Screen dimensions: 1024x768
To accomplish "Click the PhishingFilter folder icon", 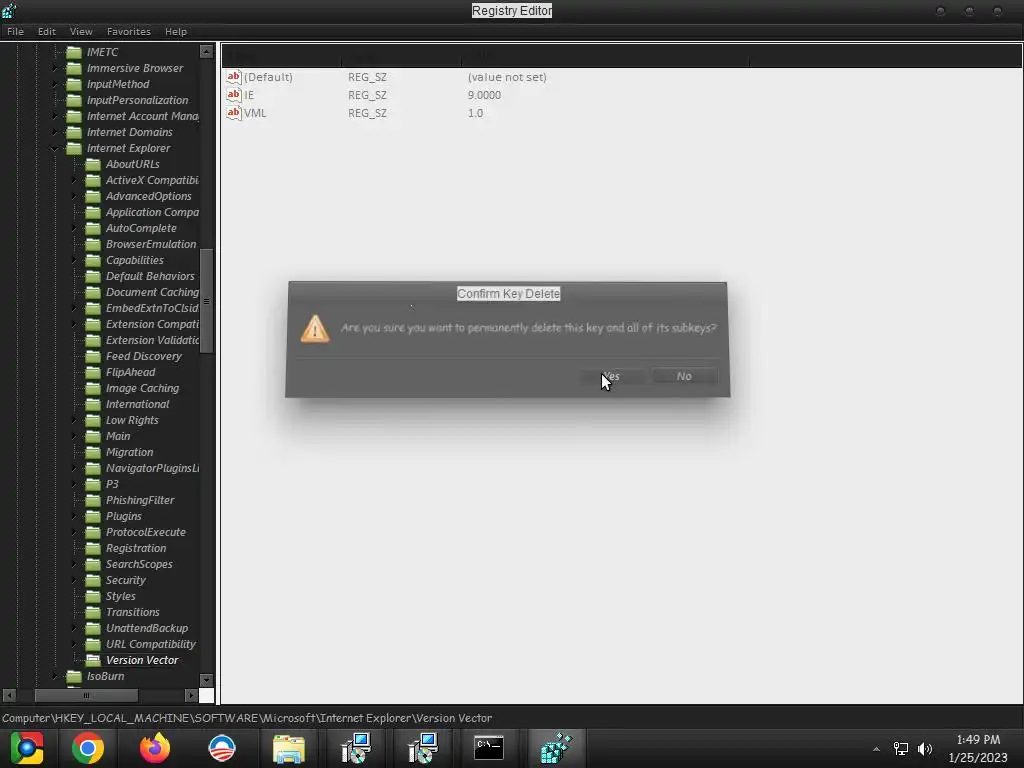I will (93, 500).
